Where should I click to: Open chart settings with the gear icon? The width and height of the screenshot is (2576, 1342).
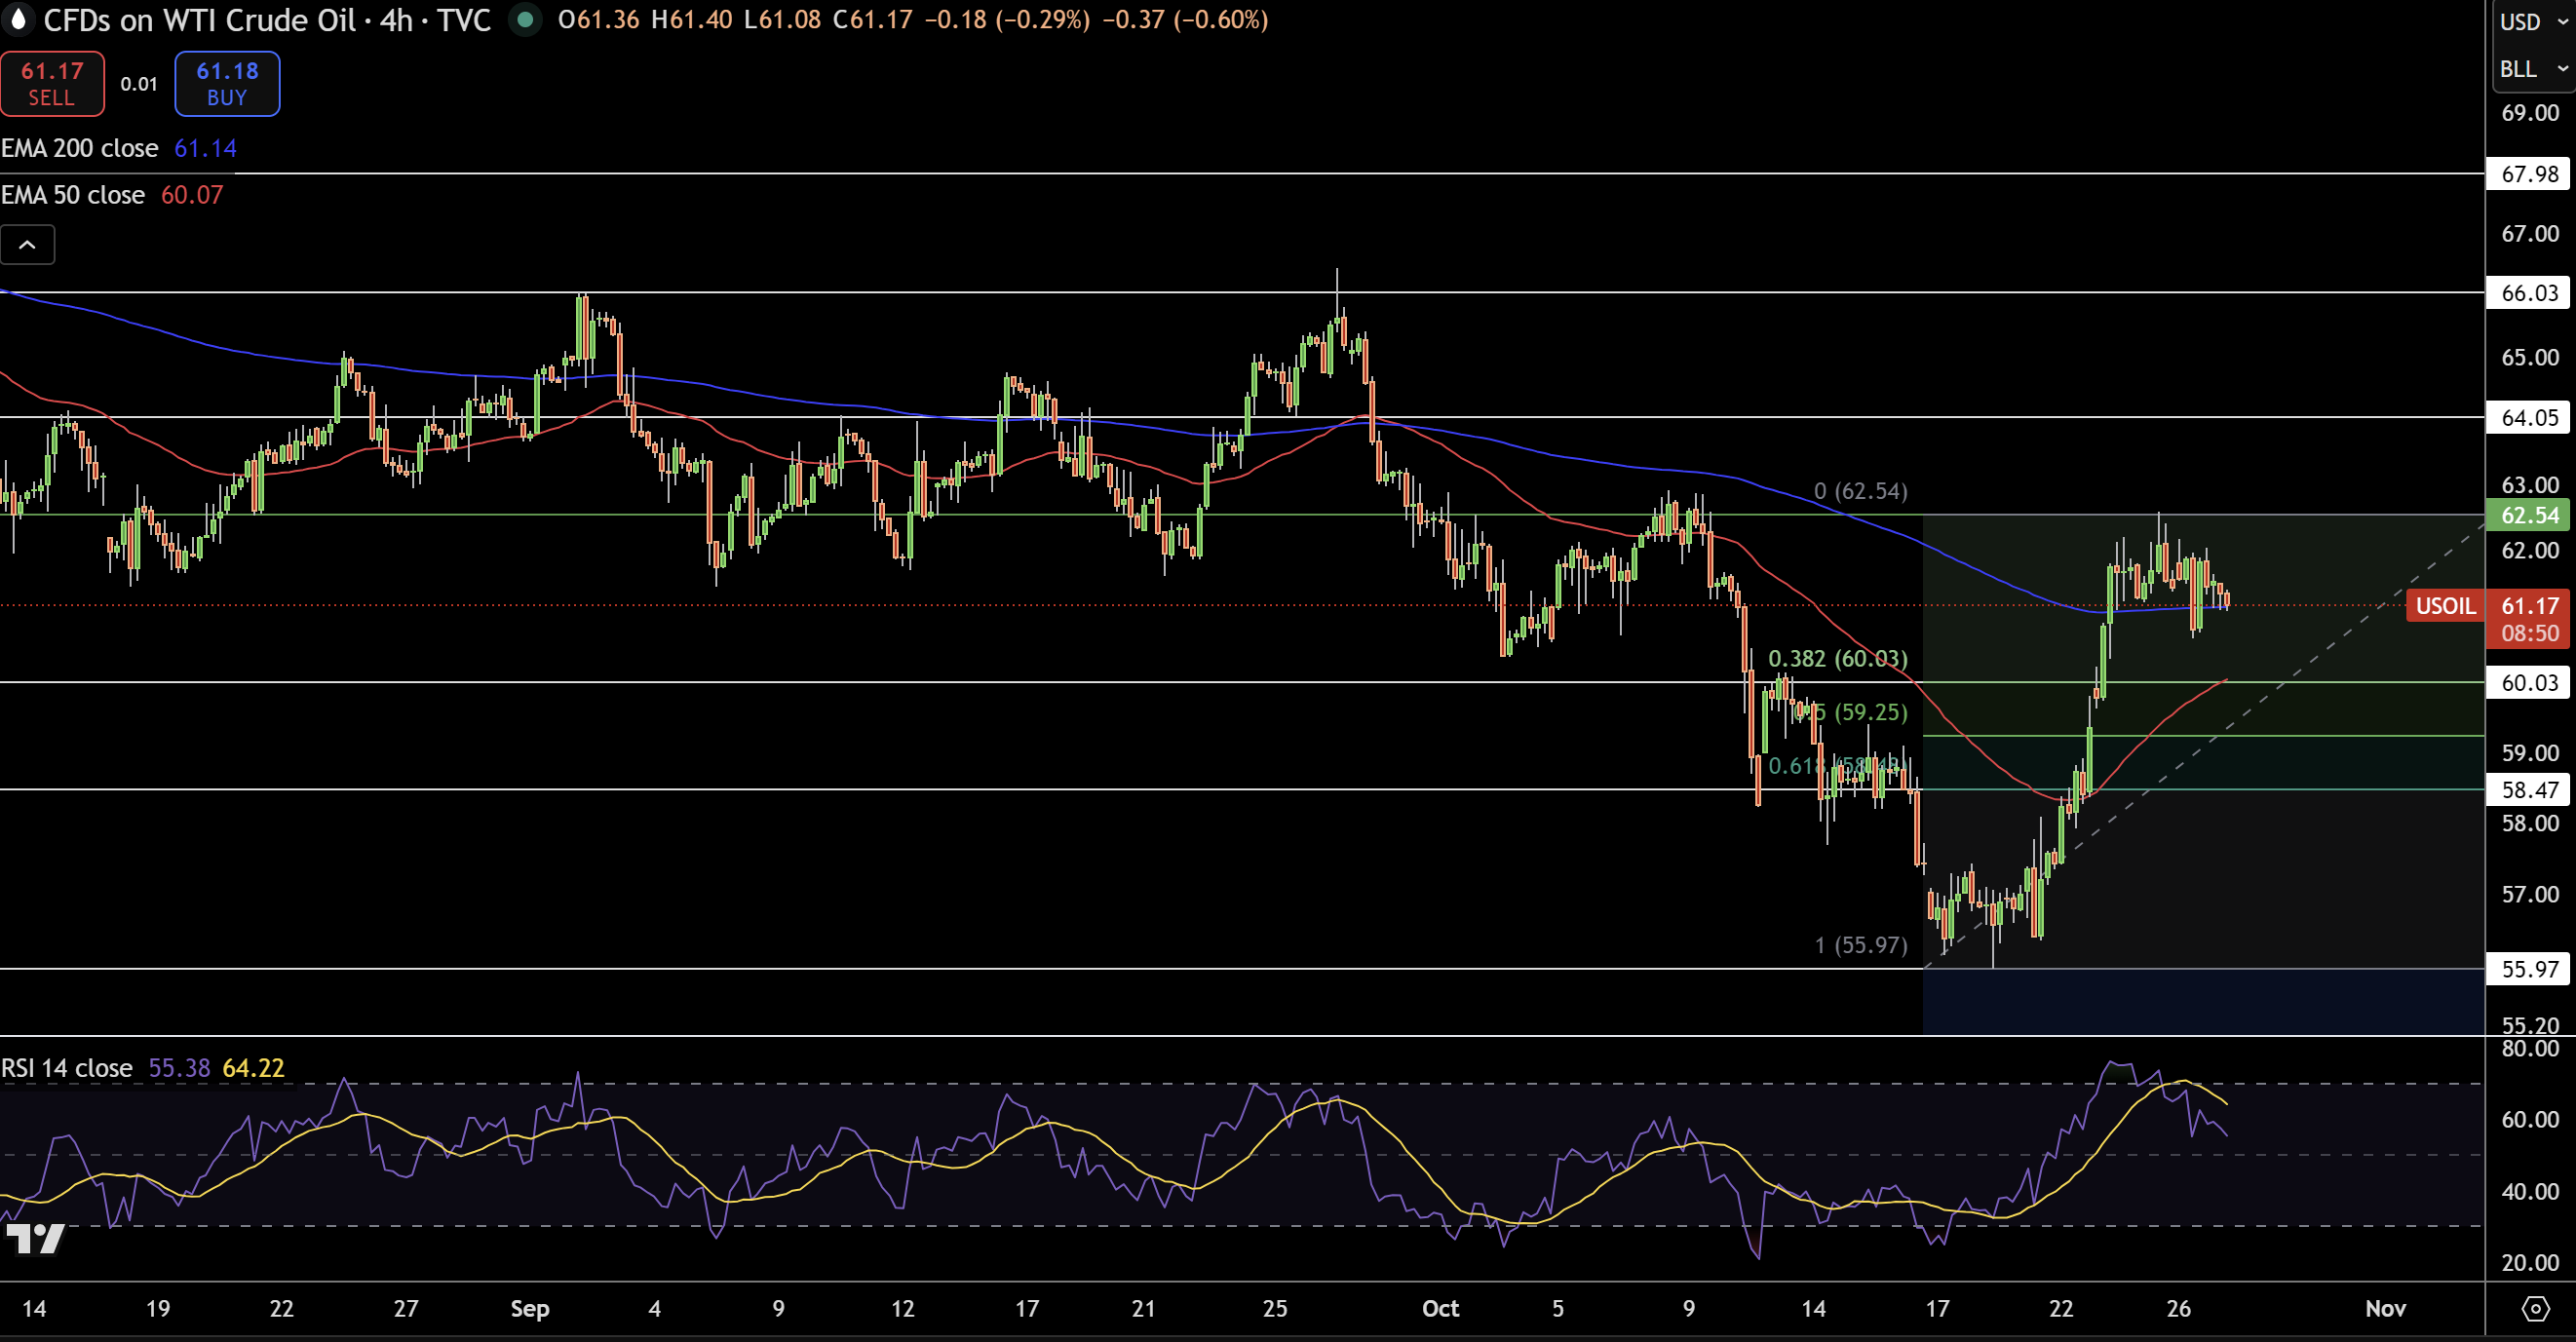[2537, 1308]
